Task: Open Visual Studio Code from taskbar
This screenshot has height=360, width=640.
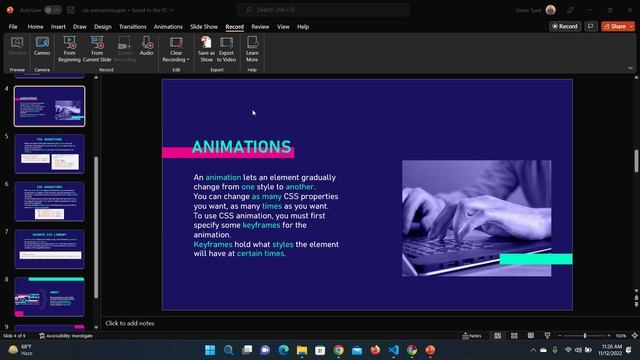Action: click(x=393, y=350)
